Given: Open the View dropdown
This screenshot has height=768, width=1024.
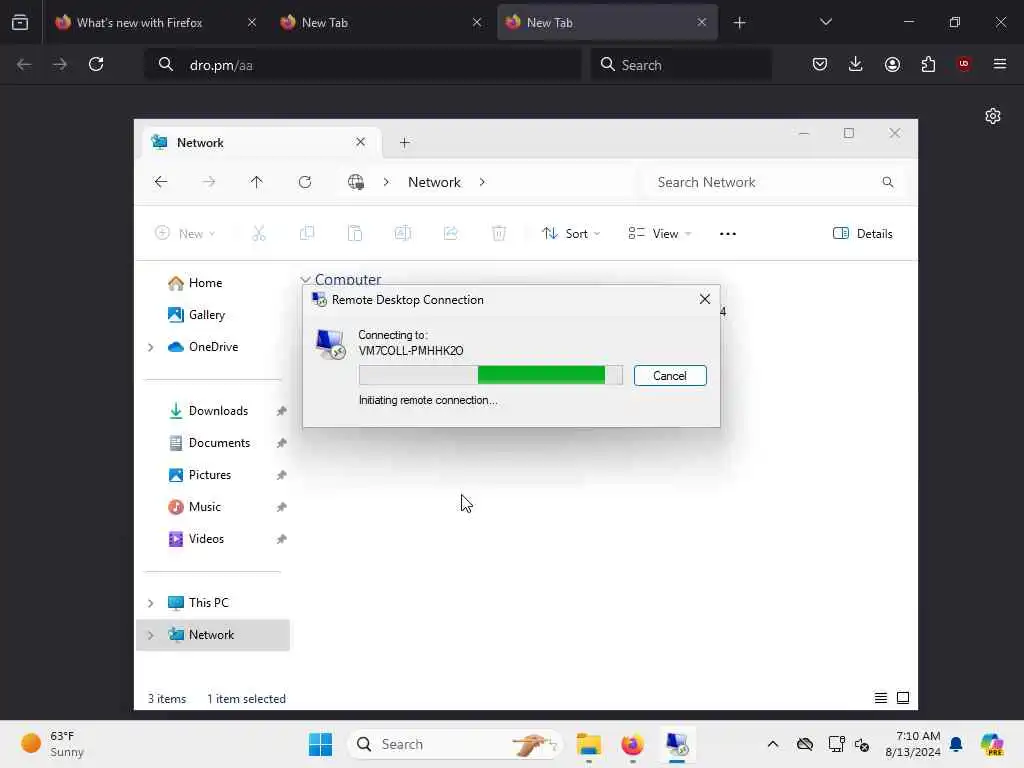Looking at the screenshot, I should pyautogui.click(x=660, y=233).
